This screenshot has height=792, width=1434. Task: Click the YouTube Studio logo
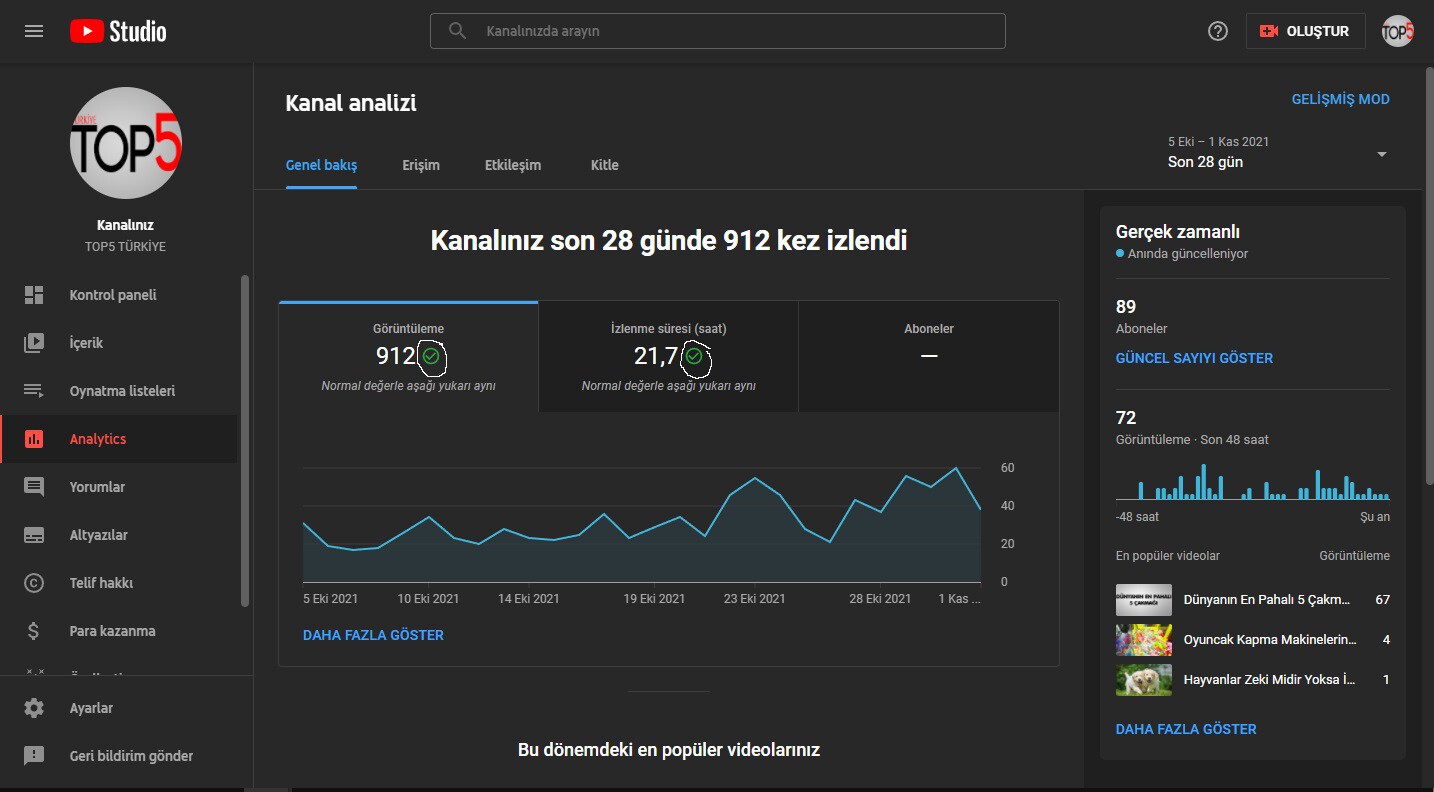(x=118, y=31)
